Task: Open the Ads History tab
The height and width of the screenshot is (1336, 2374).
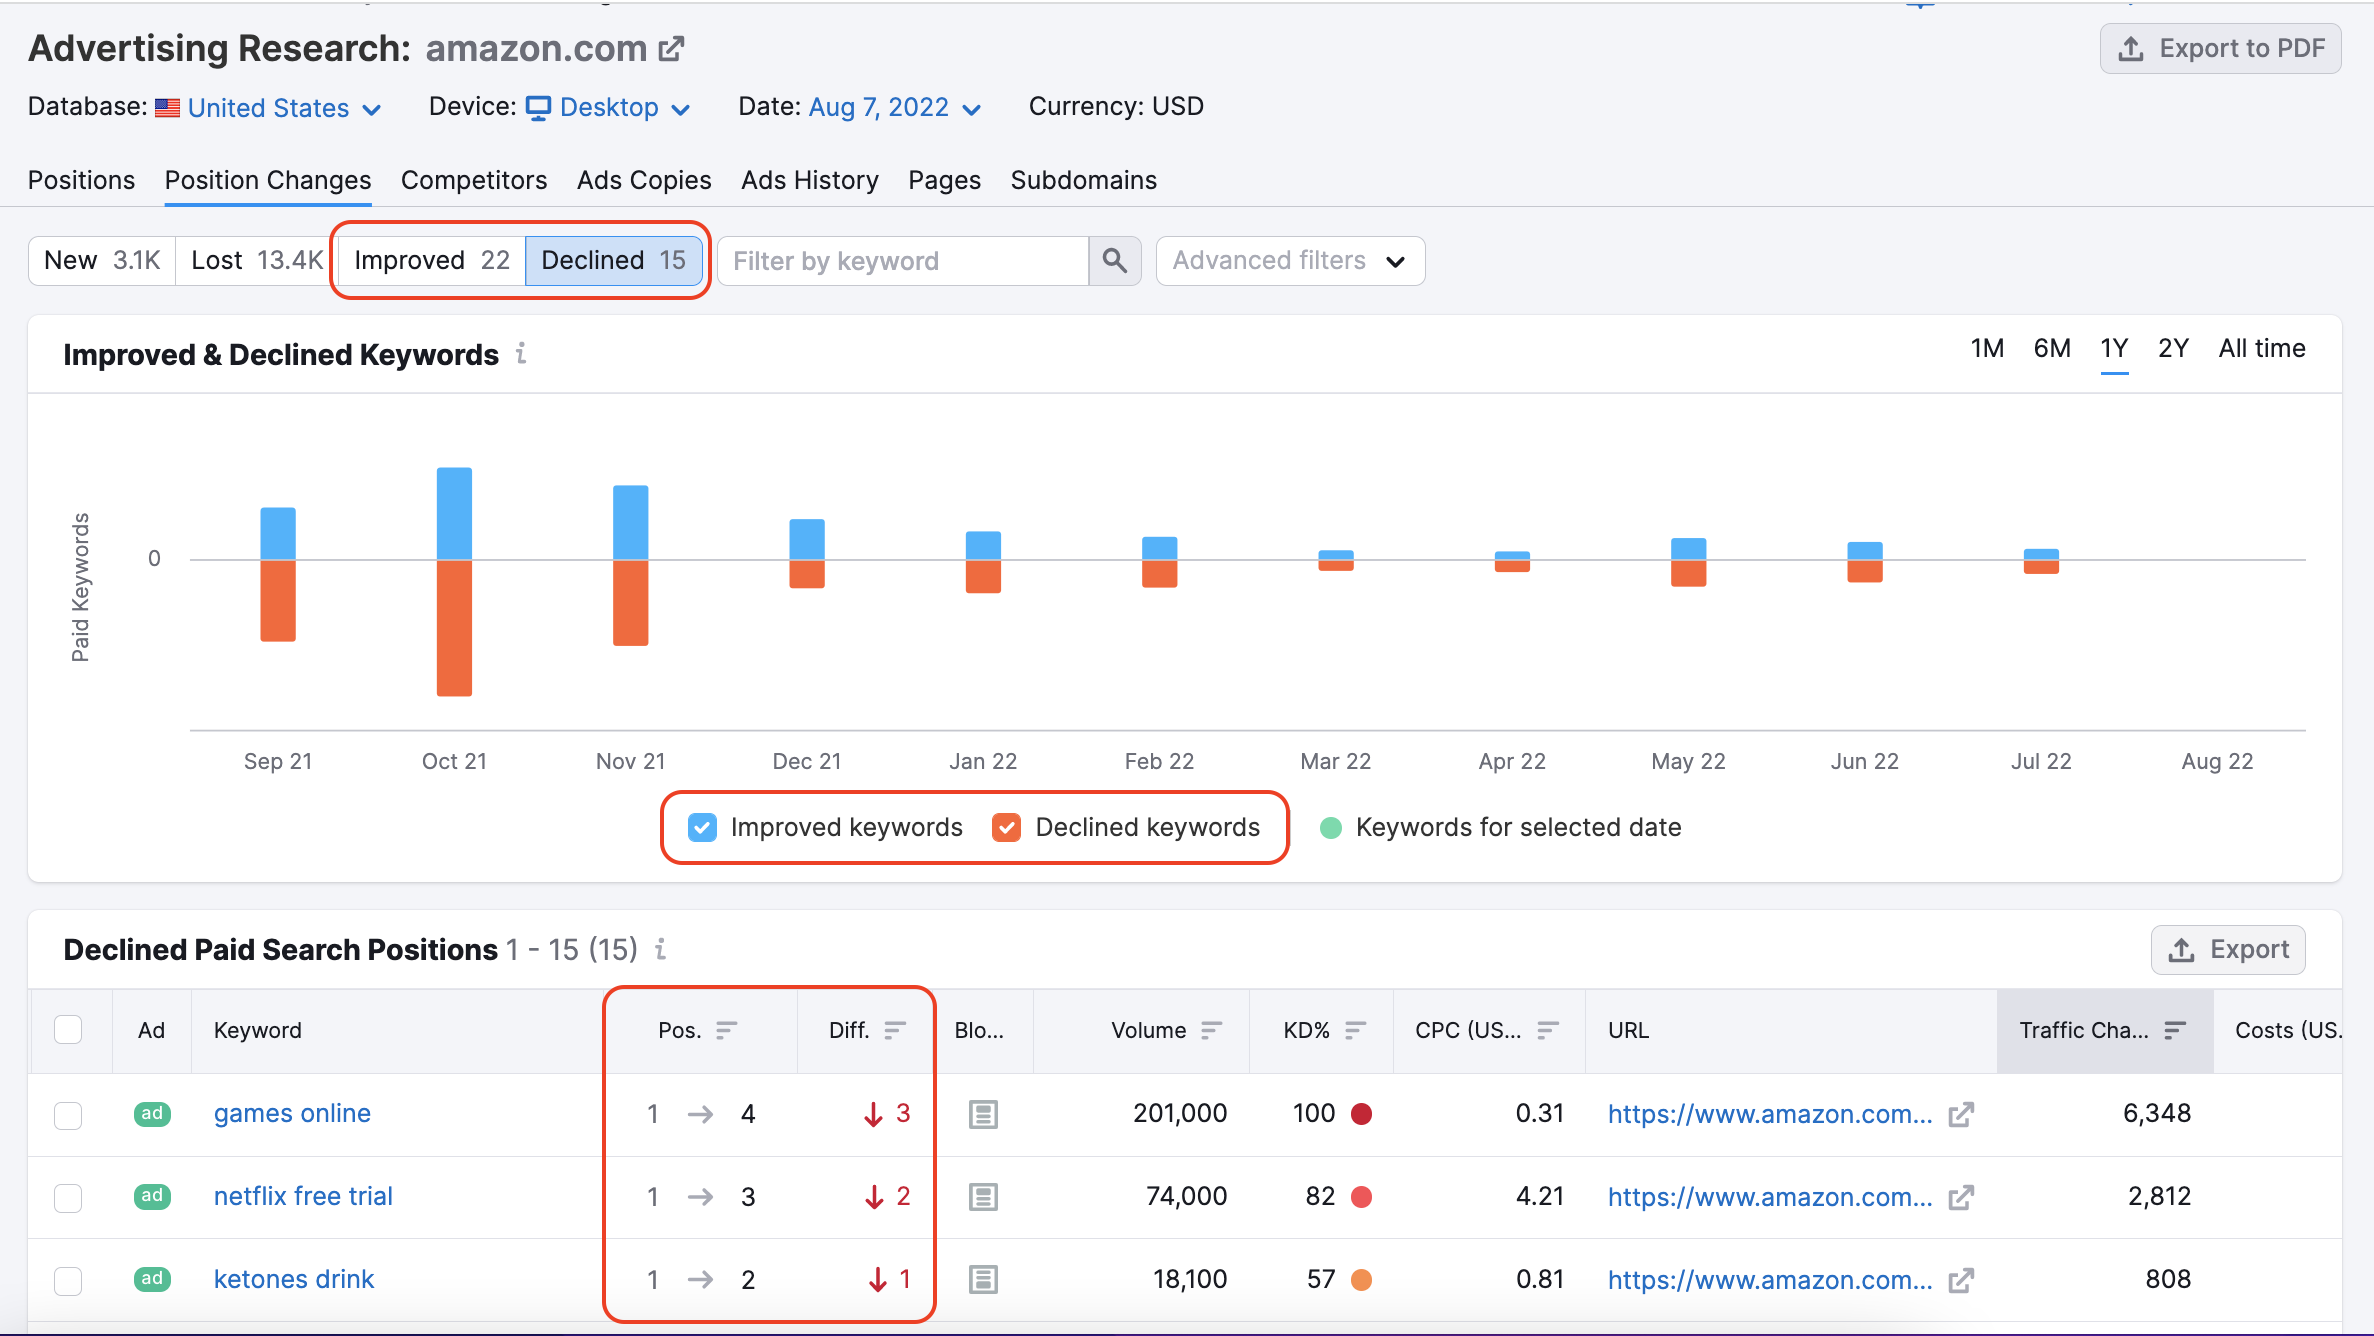Action: pyautogui.click(x=809, y=180)
